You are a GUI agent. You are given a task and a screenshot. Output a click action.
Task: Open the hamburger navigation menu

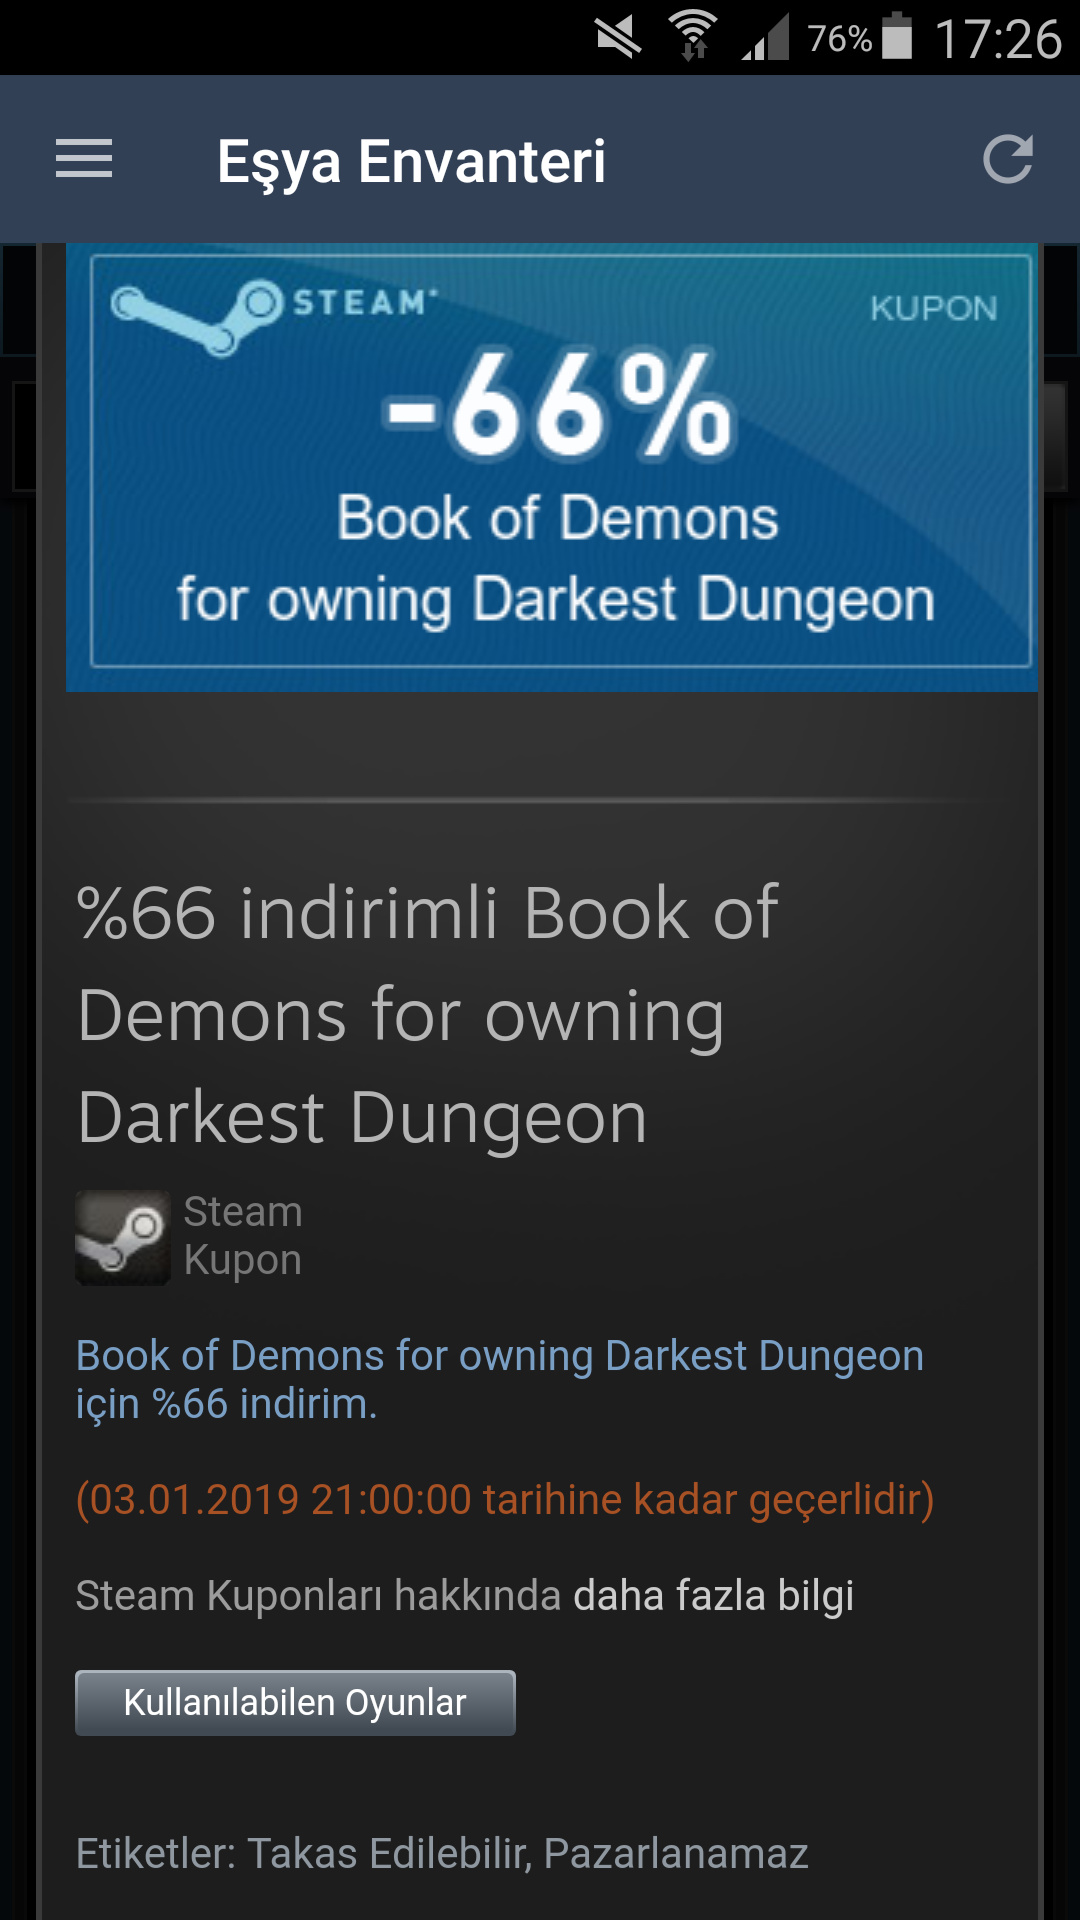pos(84,159)
